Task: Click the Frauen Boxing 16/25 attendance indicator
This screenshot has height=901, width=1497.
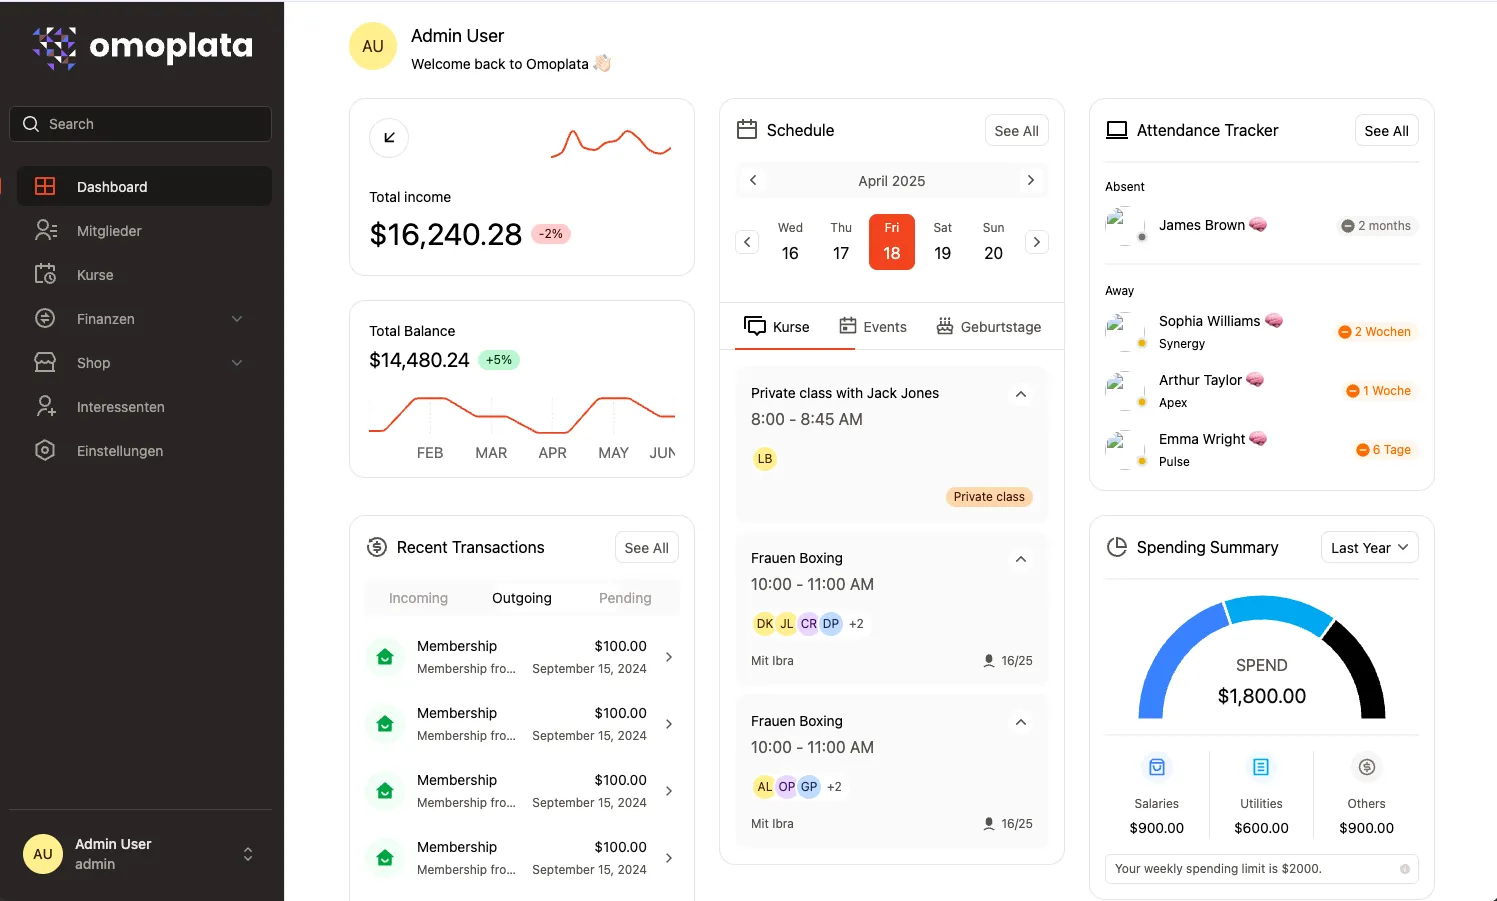Action: [x=1007, y=660]
